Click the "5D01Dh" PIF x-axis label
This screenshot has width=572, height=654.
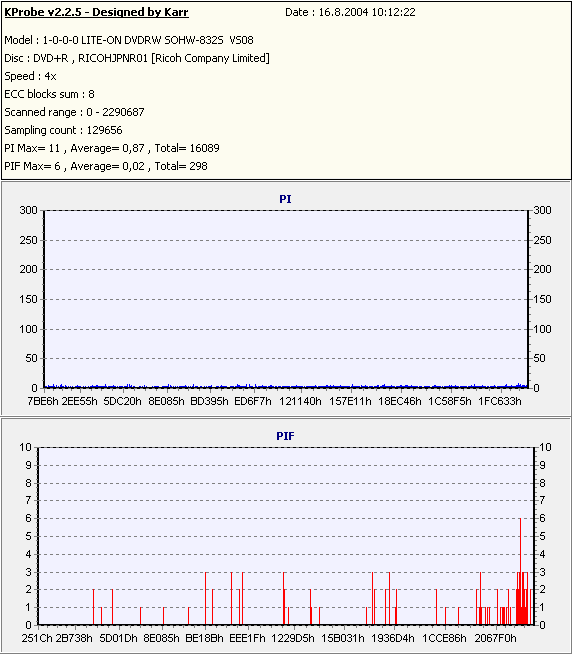point(118,638)
